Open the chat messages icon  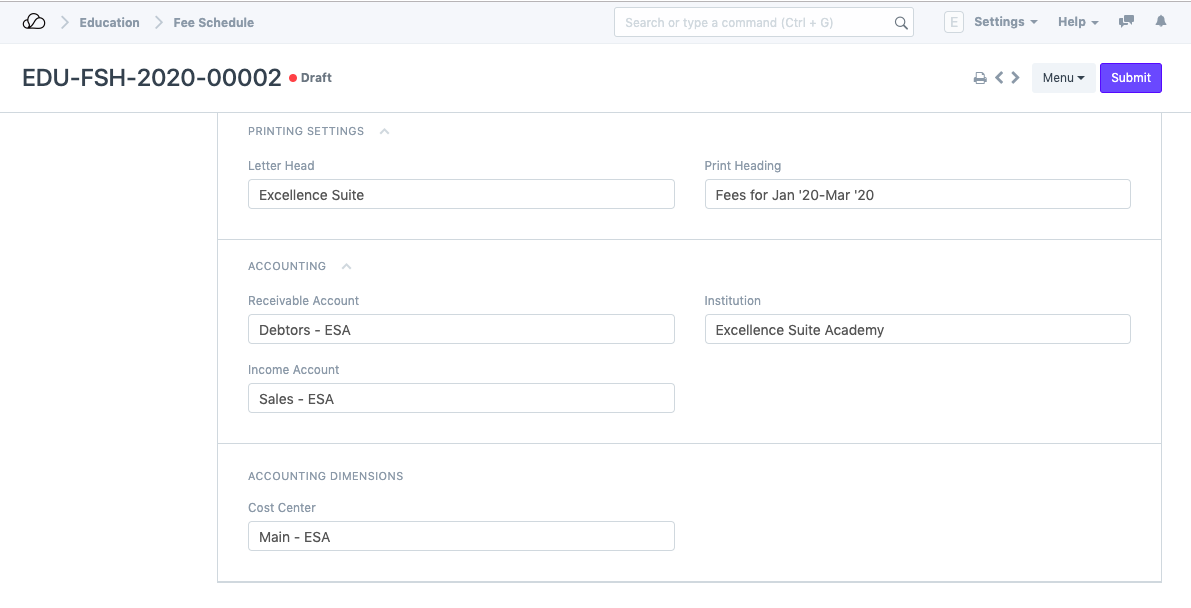[x=1127, y=22]
